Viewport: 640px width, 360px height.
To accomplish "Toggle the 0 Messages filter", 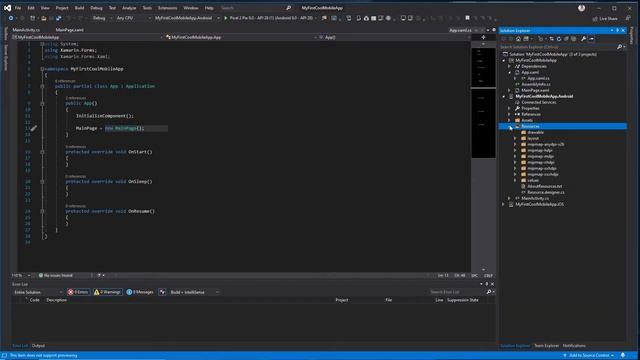I will tap(140, 292).
